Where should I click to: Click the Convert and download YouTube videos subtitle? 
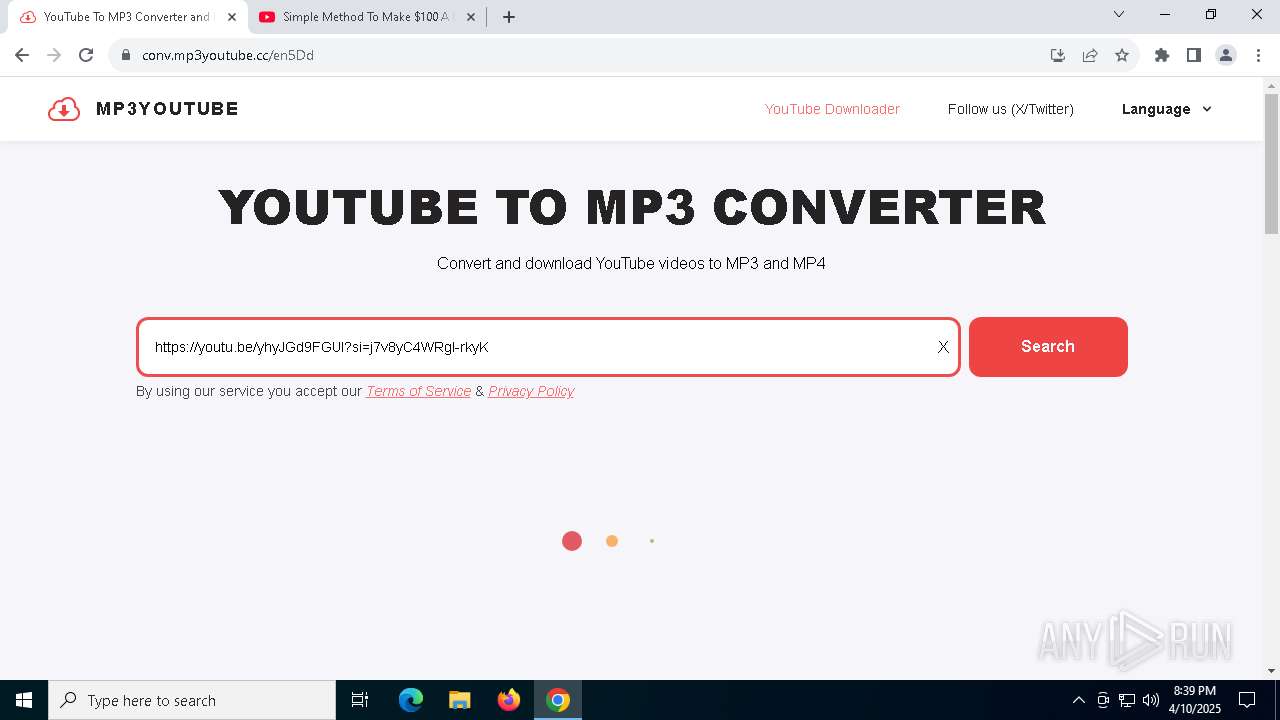click(631, 263)
